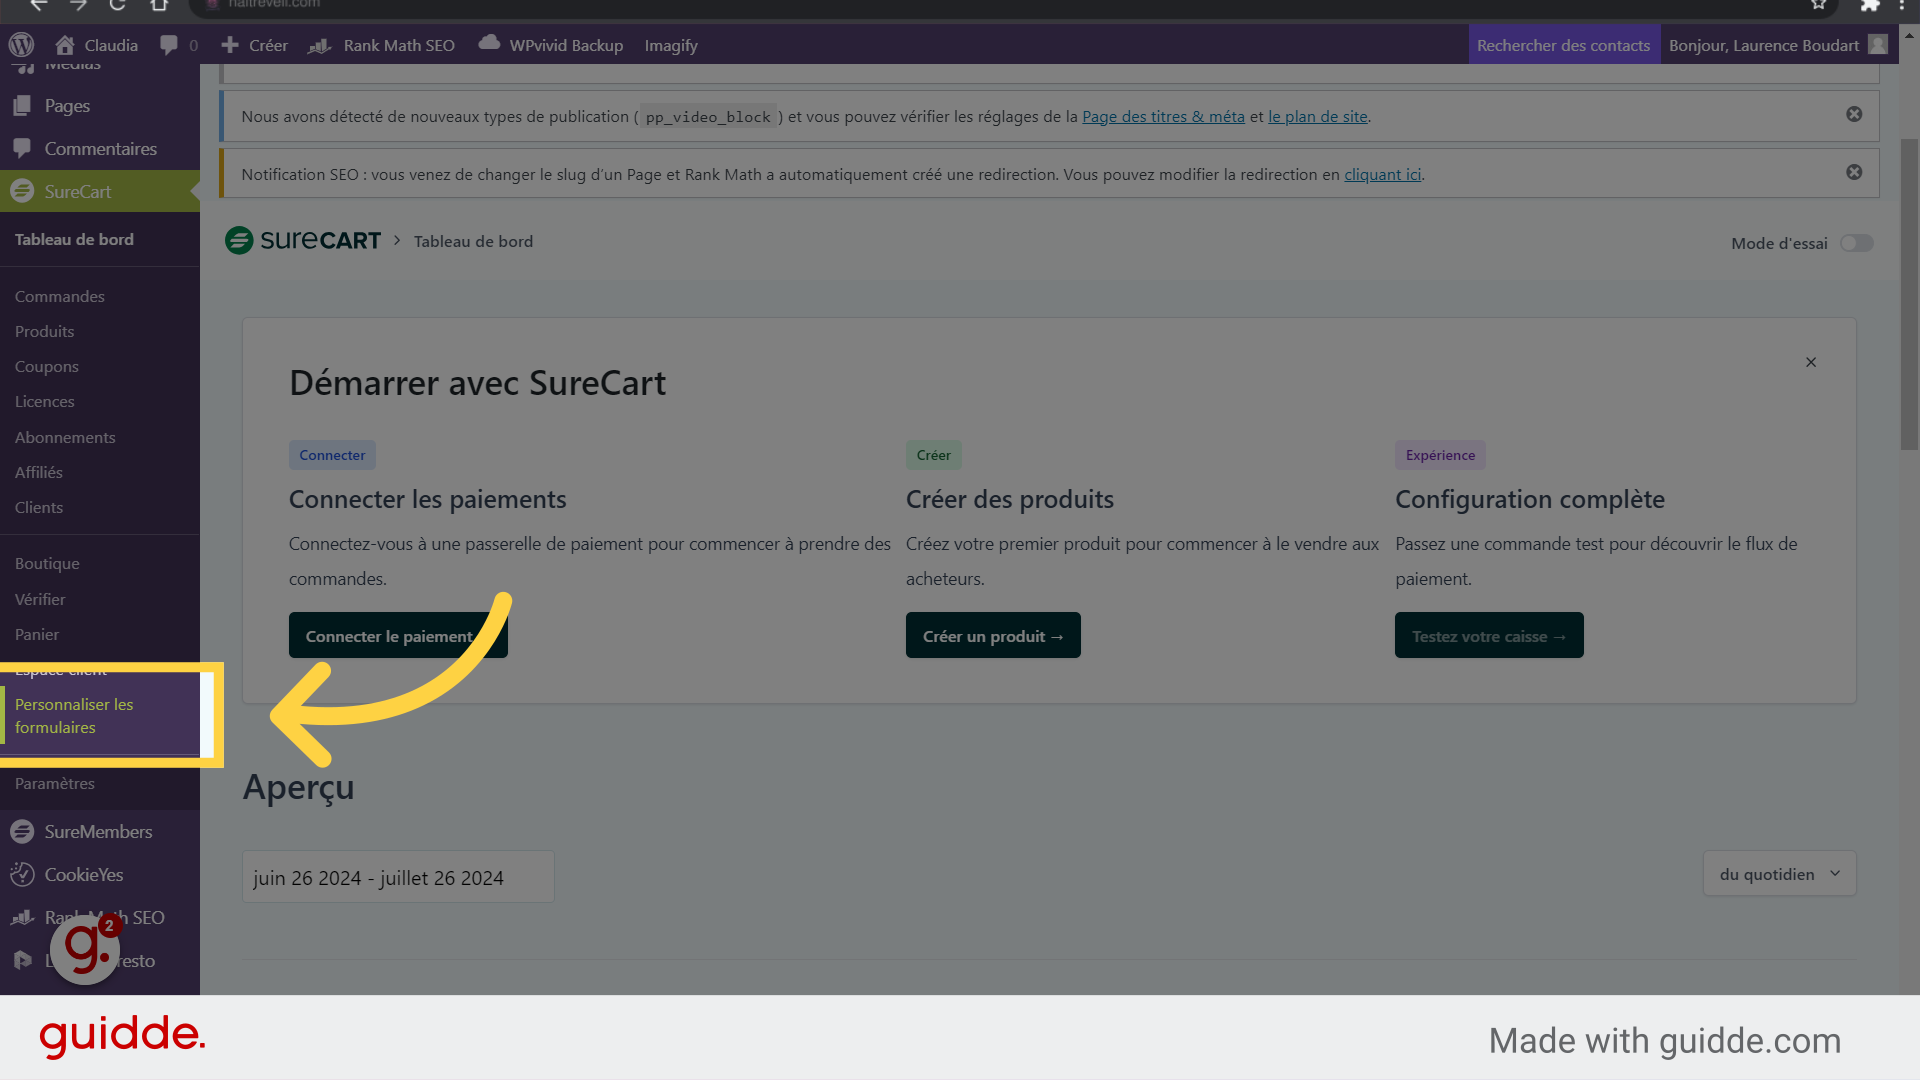Click the SureCart logo in the header
The image size is (1920, 1080).
[x=303, y=241]
